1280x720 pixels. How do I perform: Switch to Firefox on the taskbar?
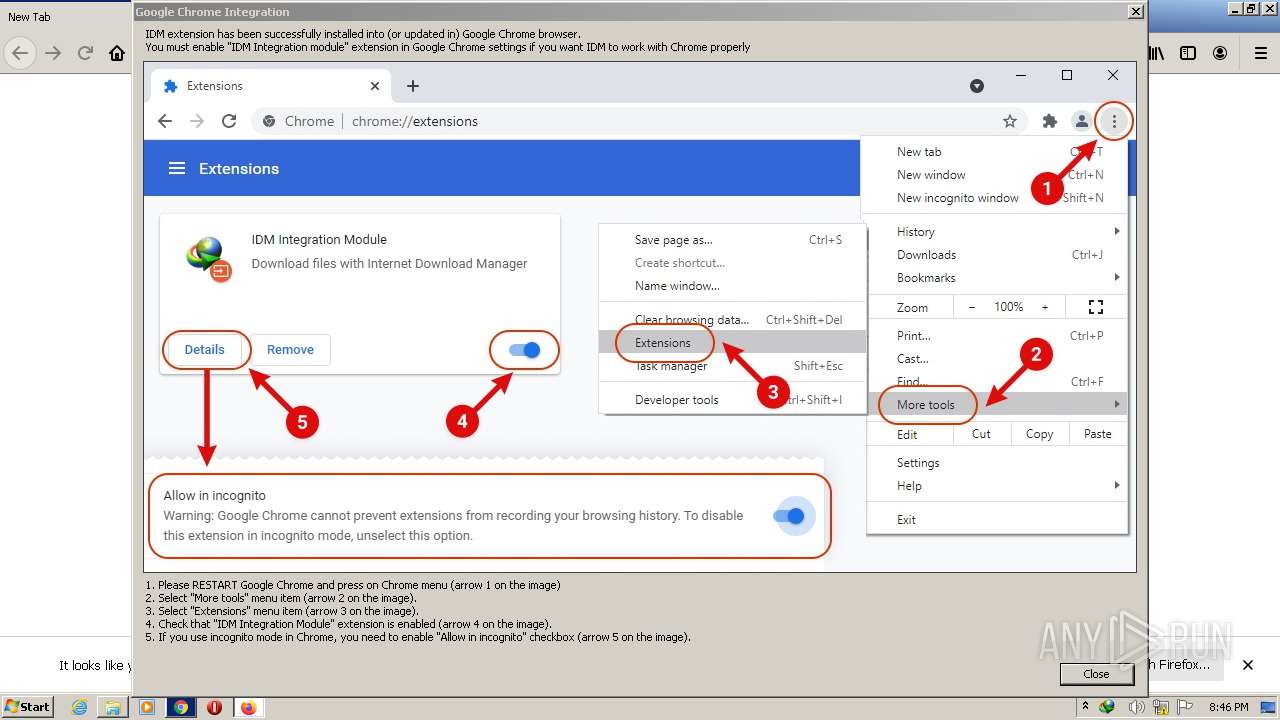point(248,707)
